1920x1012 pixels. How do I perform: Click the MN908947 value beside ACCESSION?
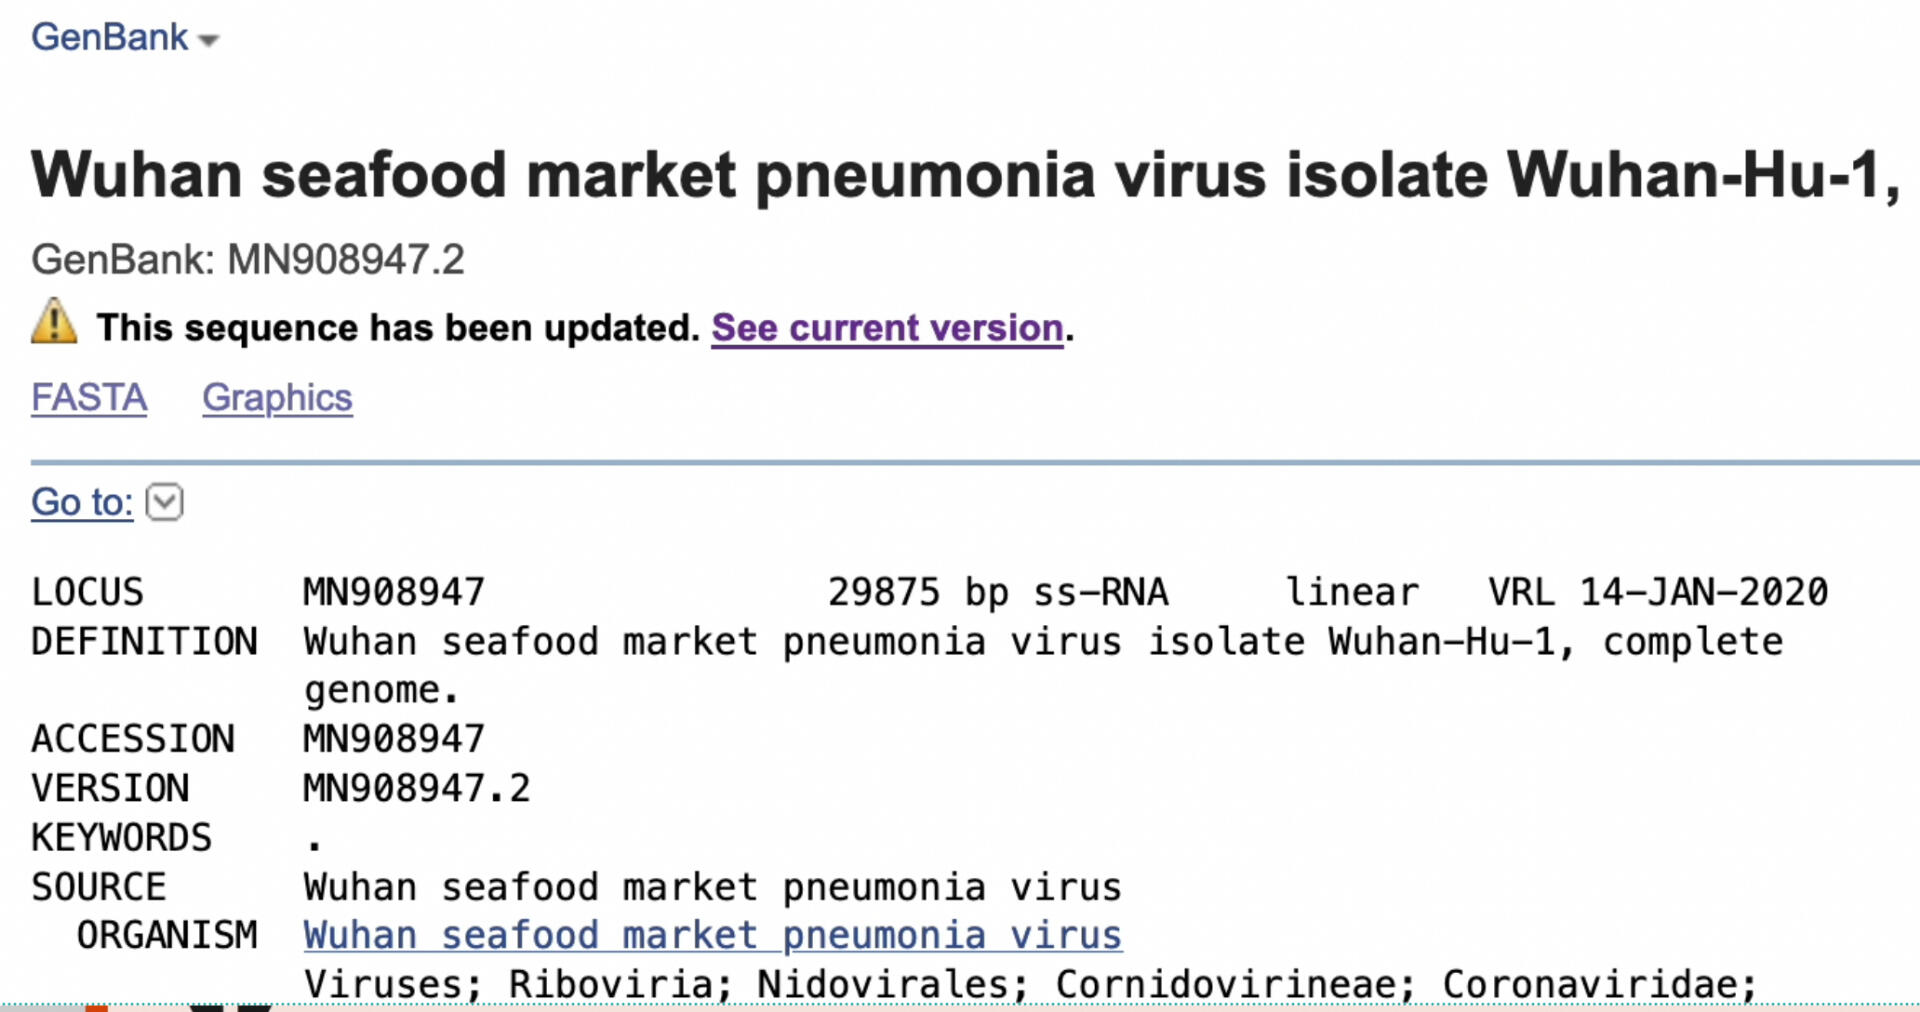(394, 740)
